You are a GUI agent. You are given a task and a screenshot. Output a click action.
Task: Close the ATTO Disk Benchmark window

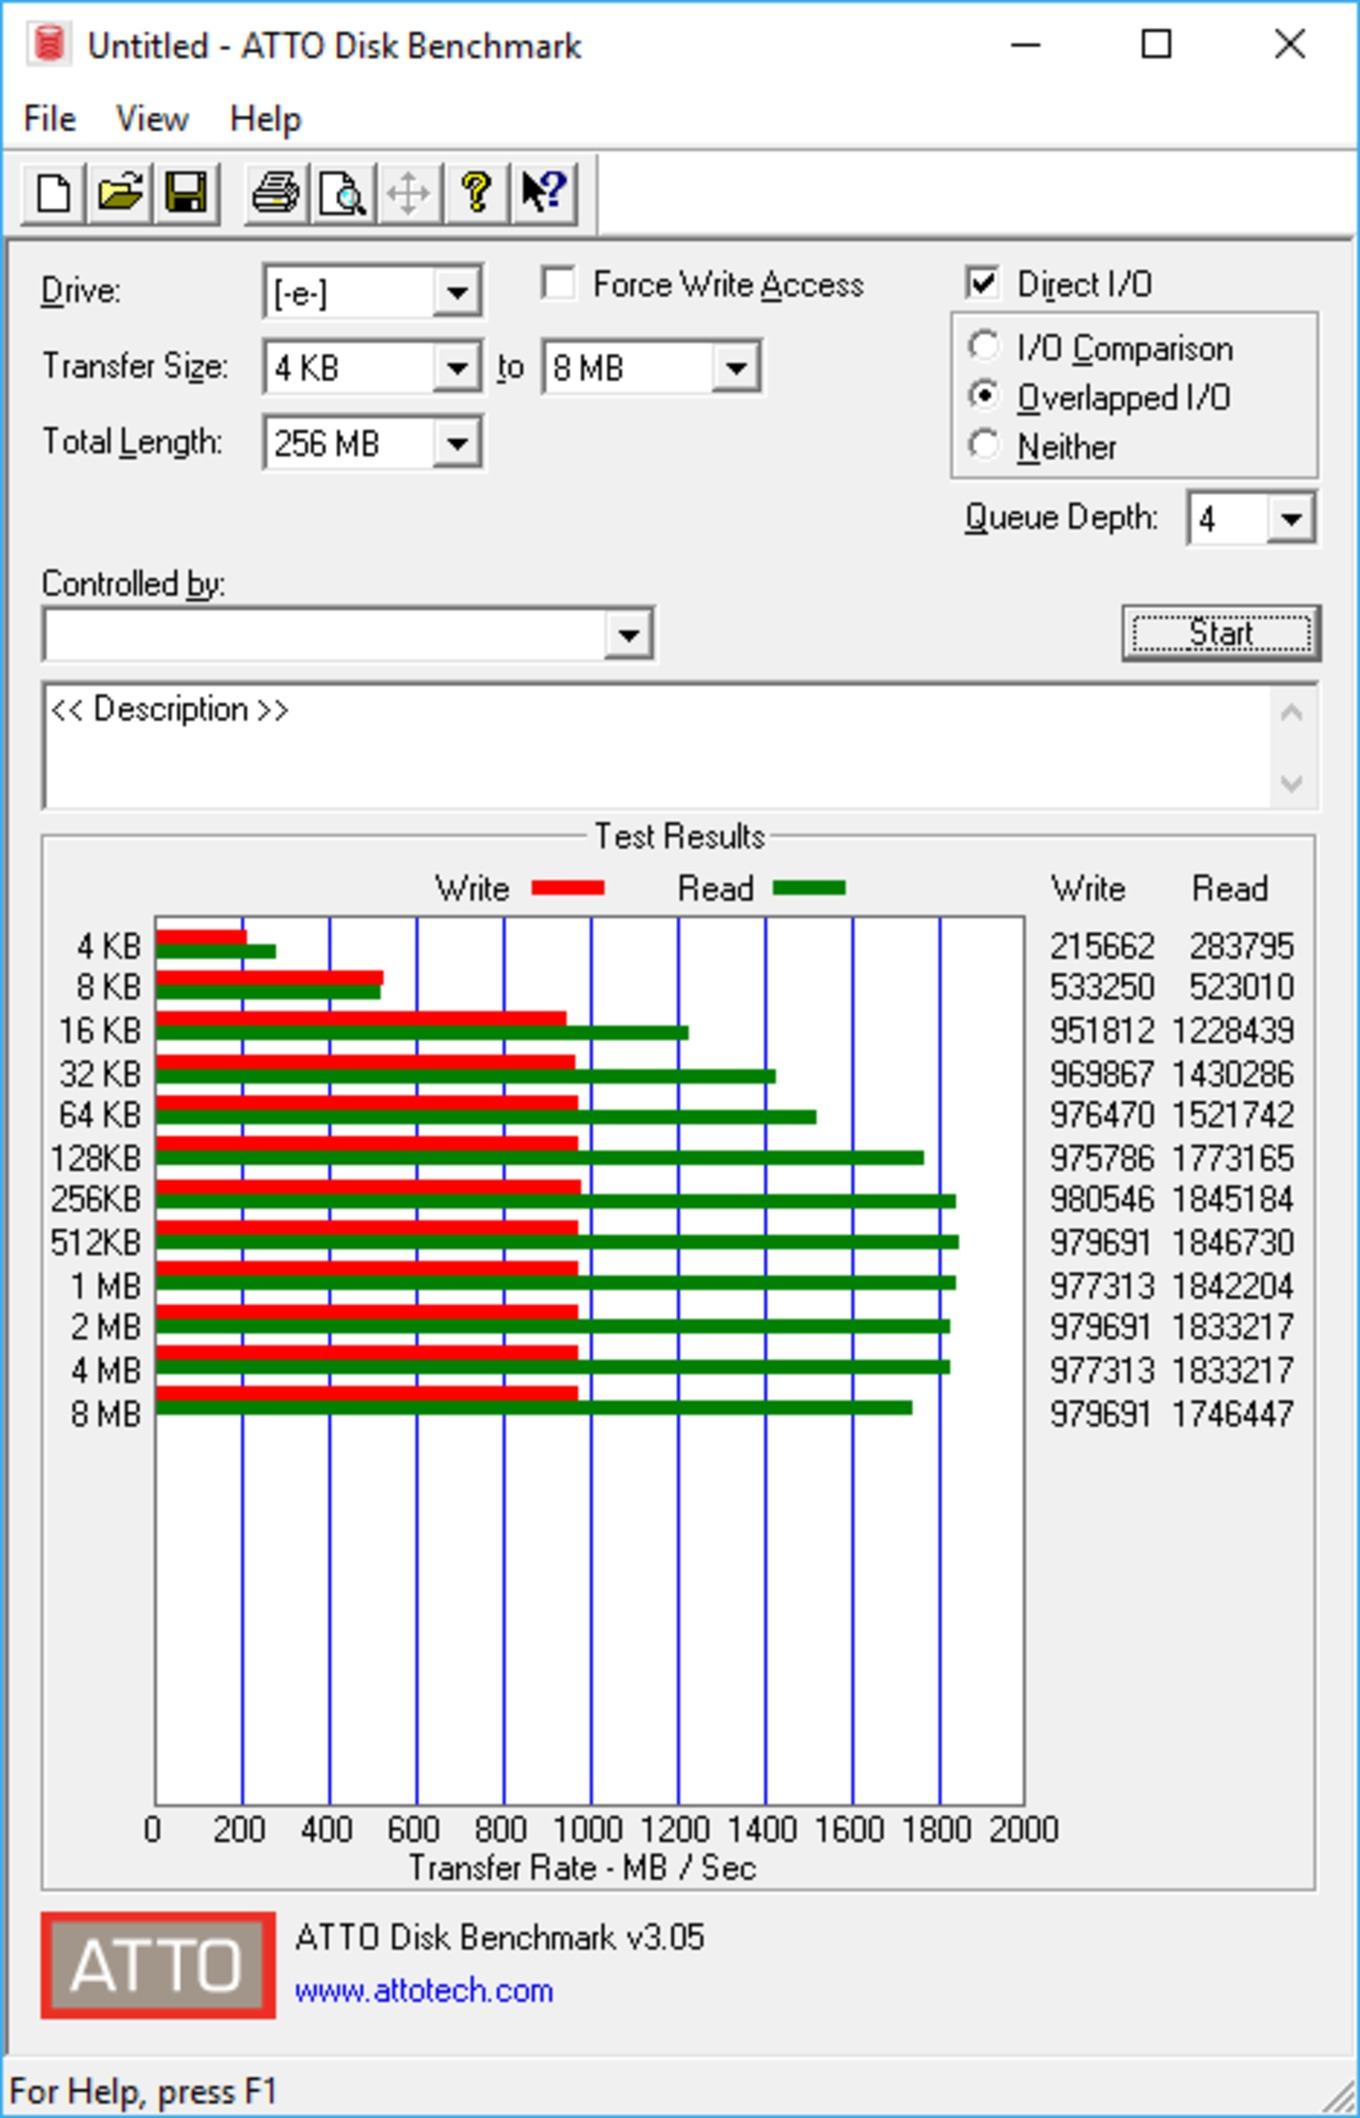point(1290,45)
